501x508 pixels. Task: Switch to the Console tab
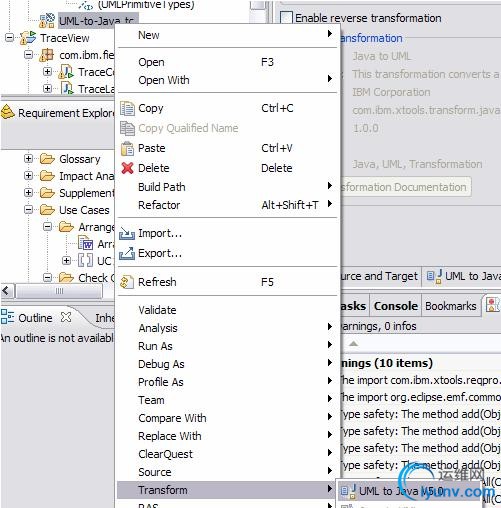click(x=395, y=306)
